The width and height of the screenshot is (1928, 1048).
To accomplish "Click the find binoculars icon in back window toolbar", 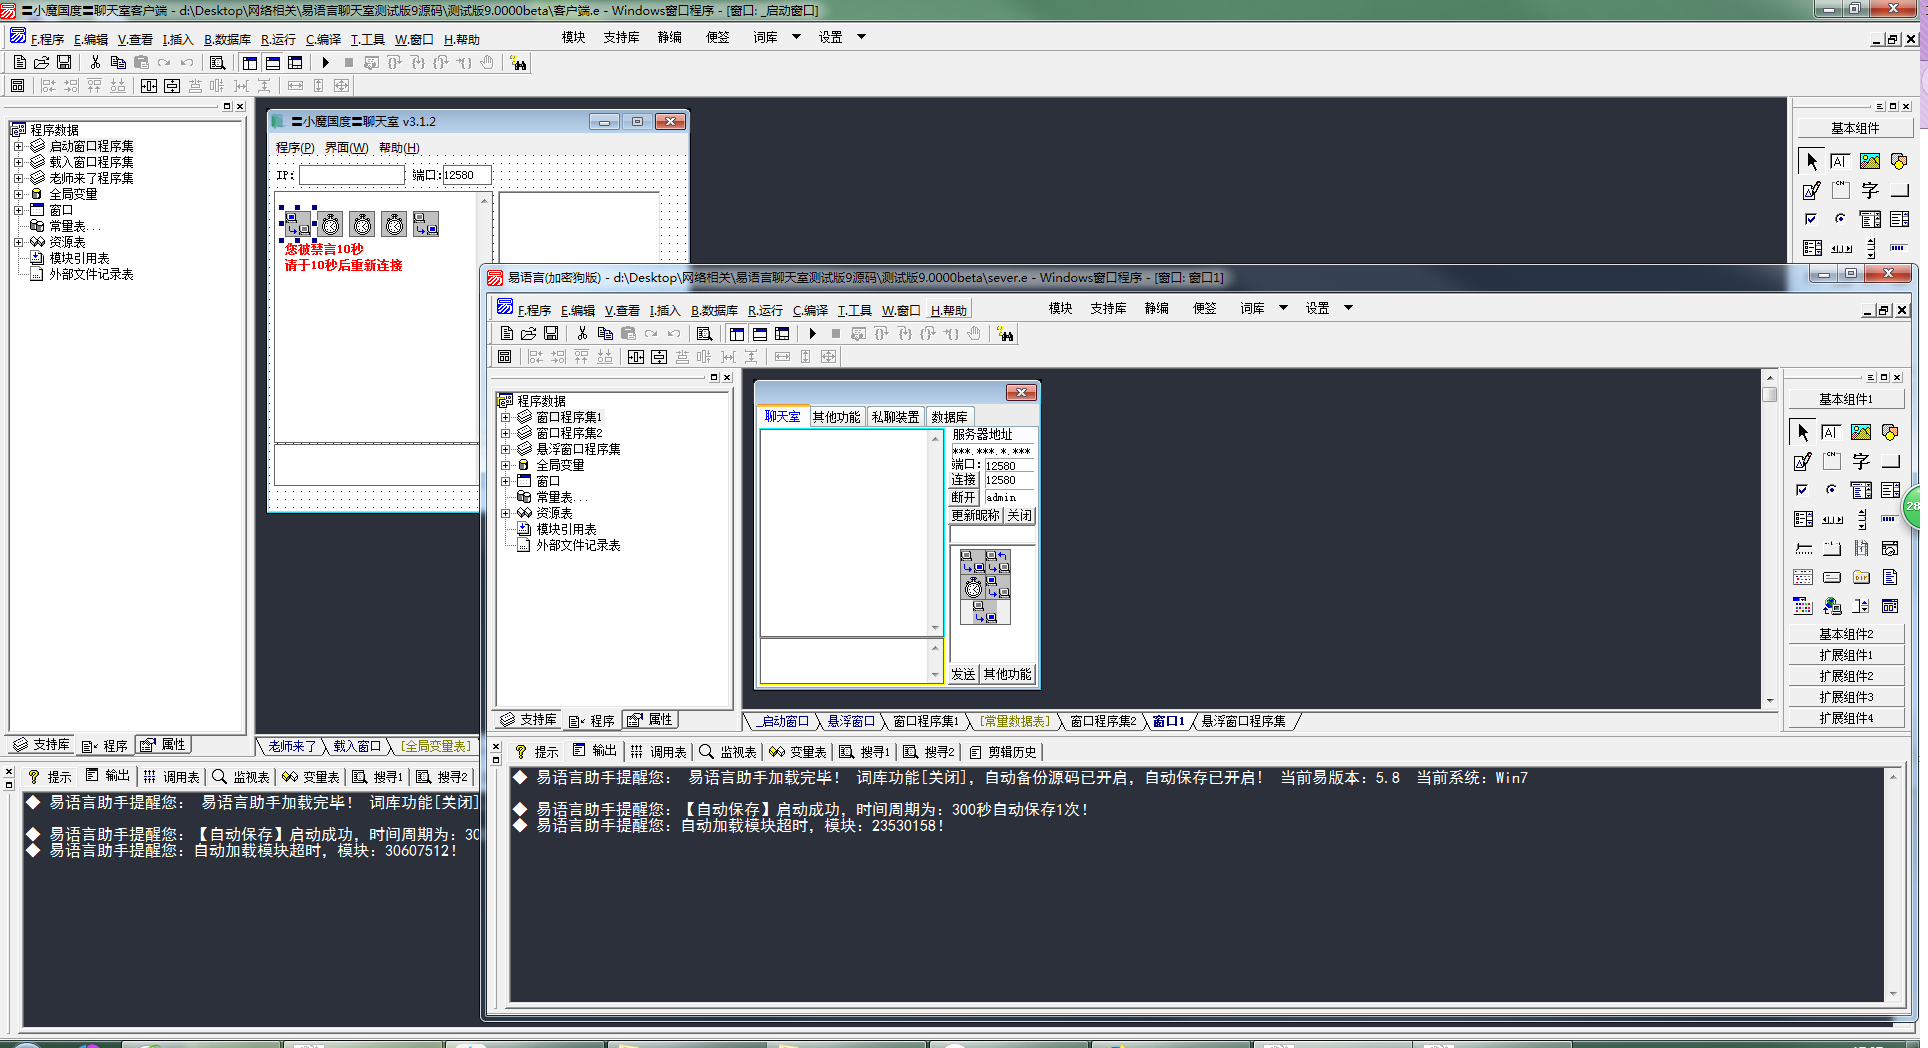I will 518,63.
